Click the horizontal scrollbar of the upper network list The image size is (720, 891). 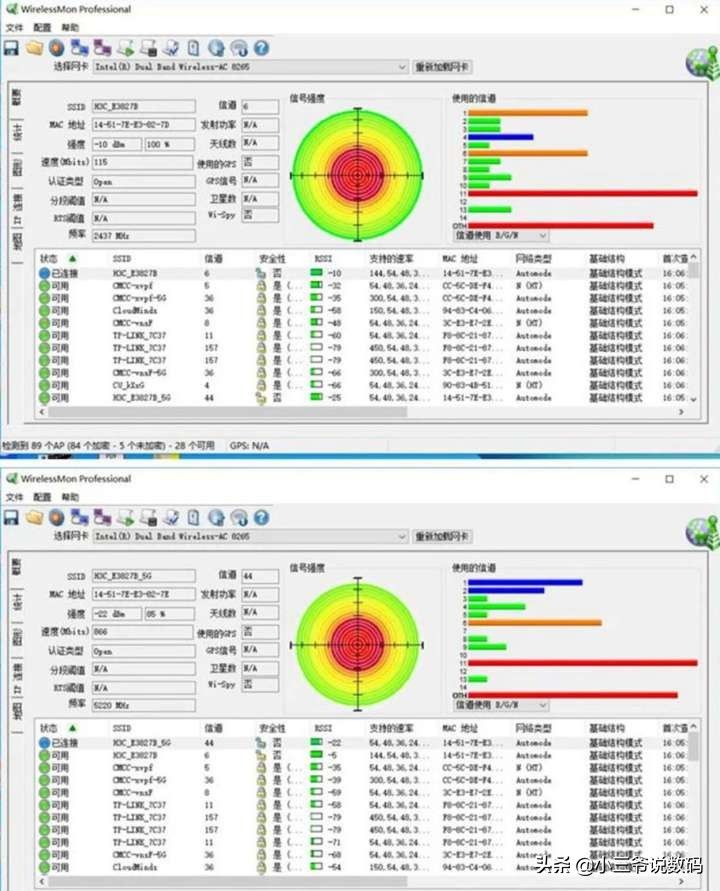[x=227, y=412]
